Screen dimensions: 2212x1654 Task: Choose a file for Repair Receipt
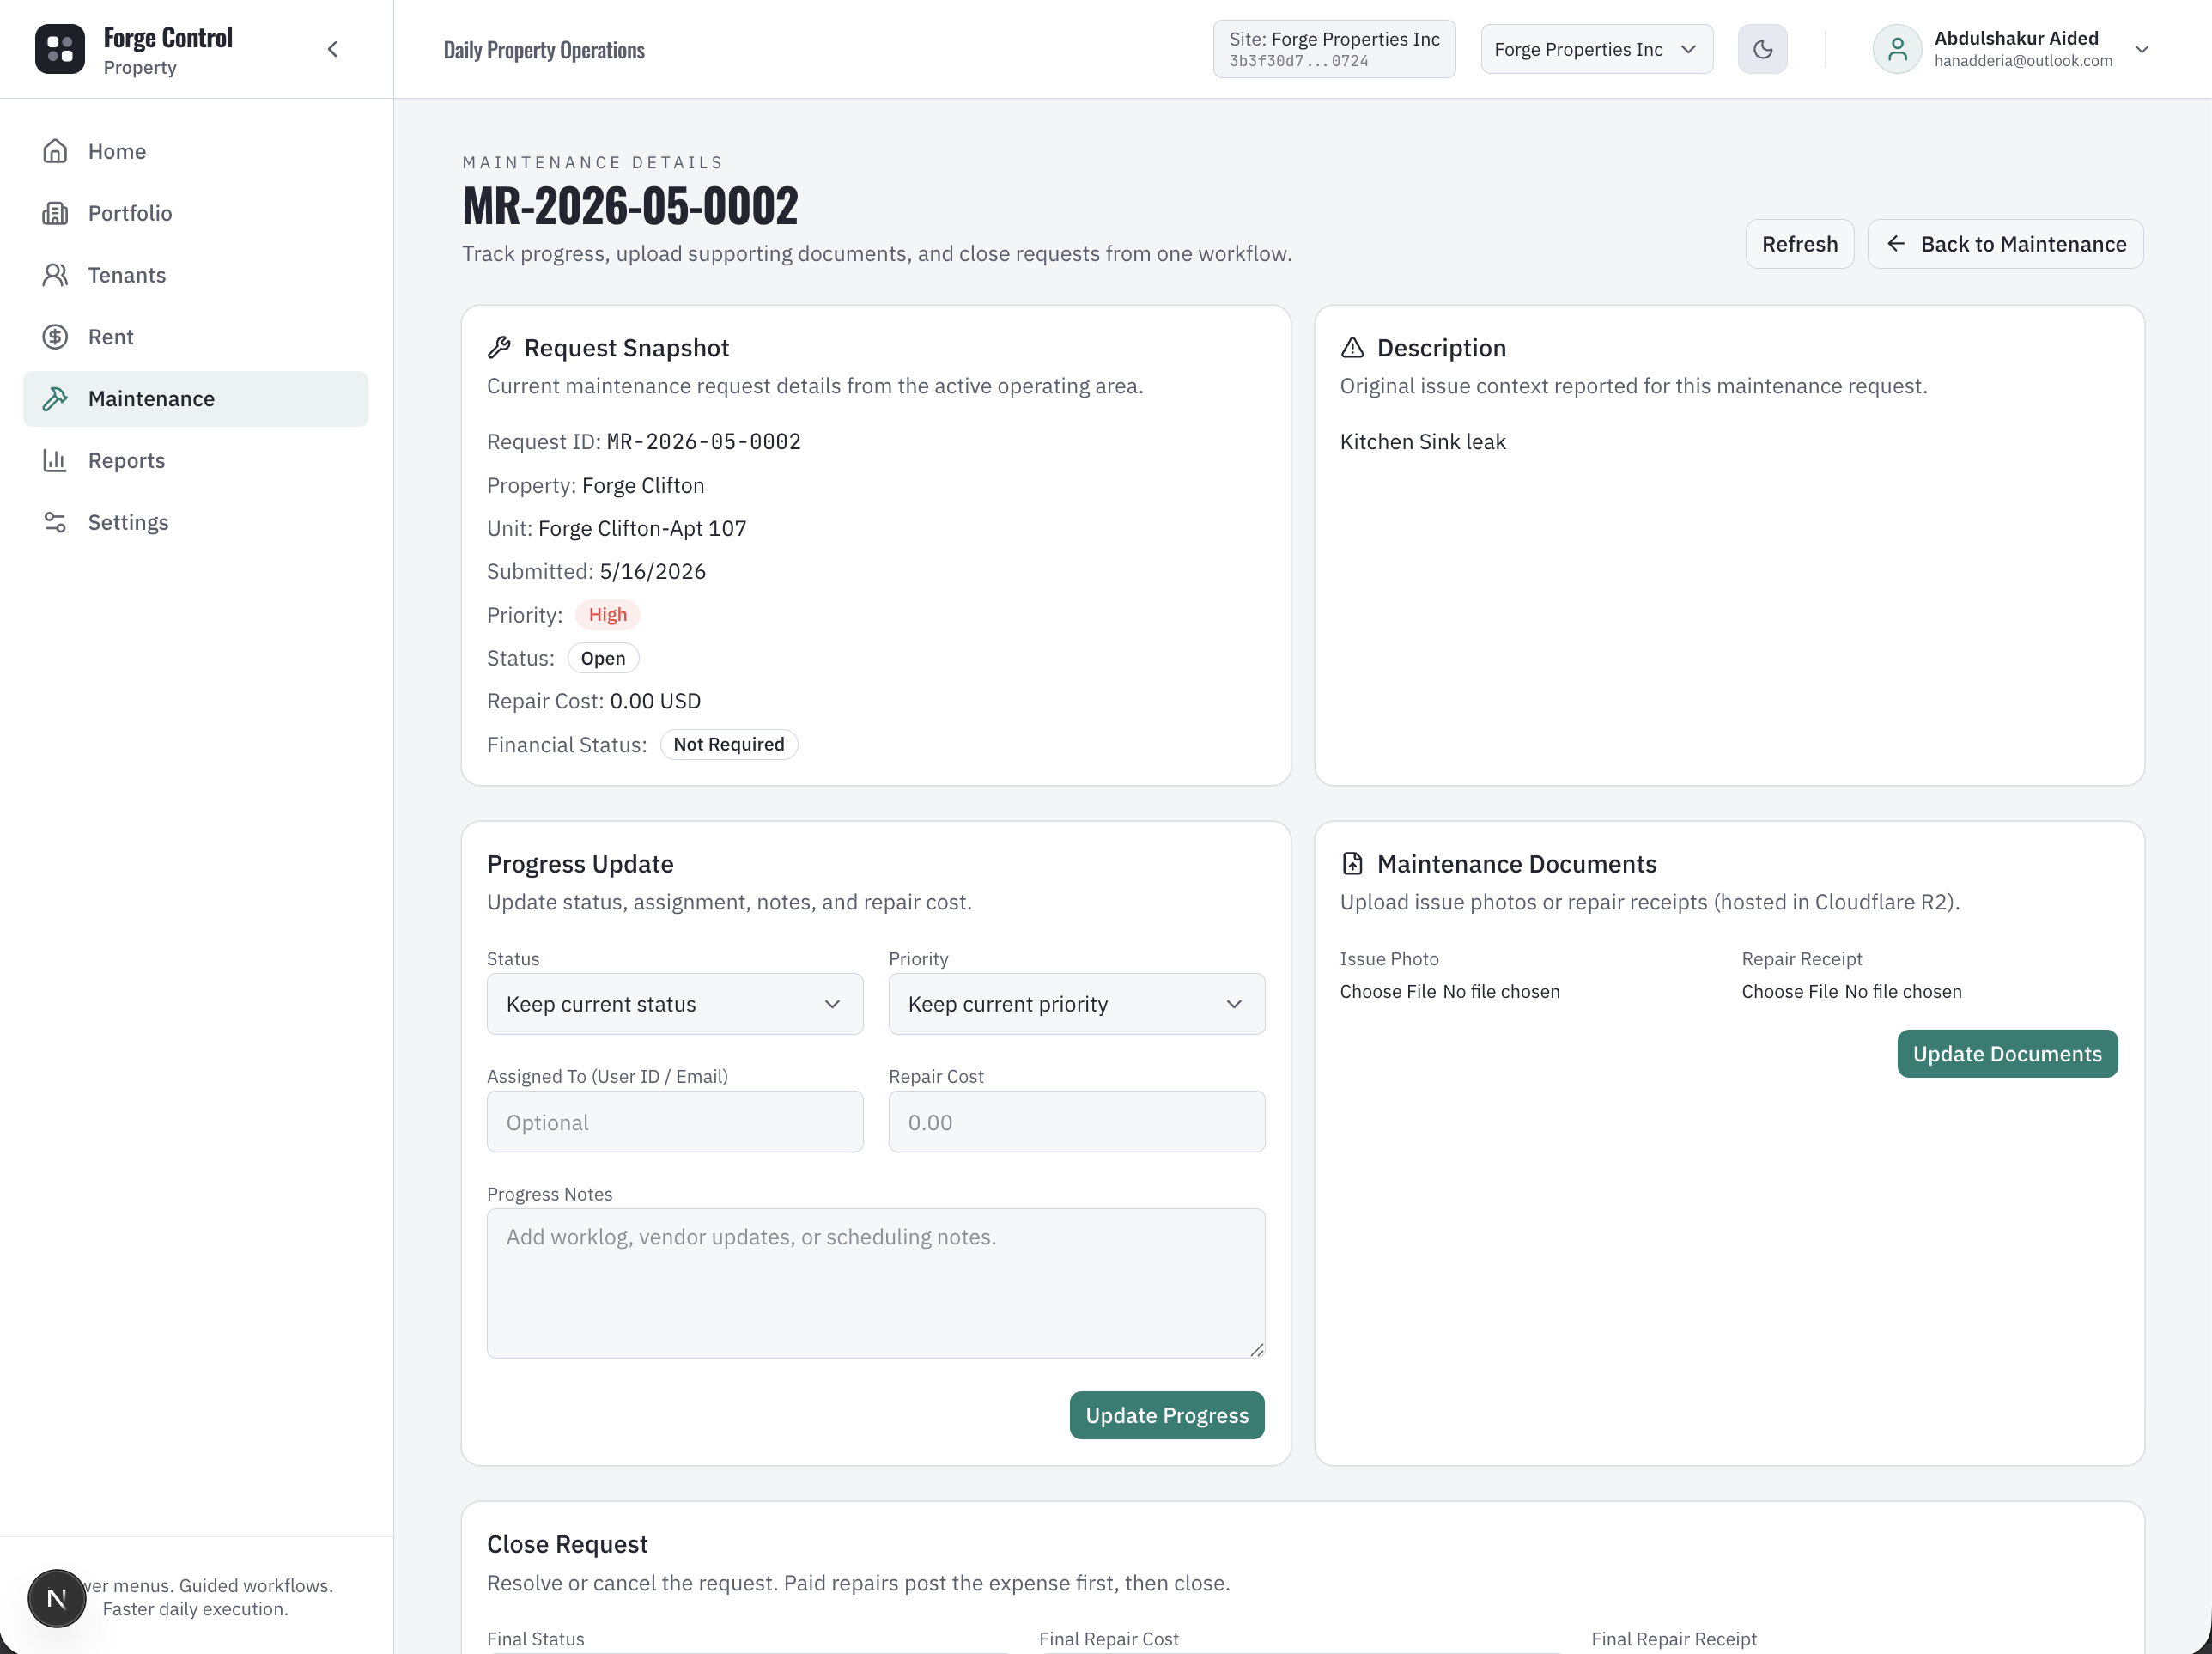click(x=1790, y=991)
